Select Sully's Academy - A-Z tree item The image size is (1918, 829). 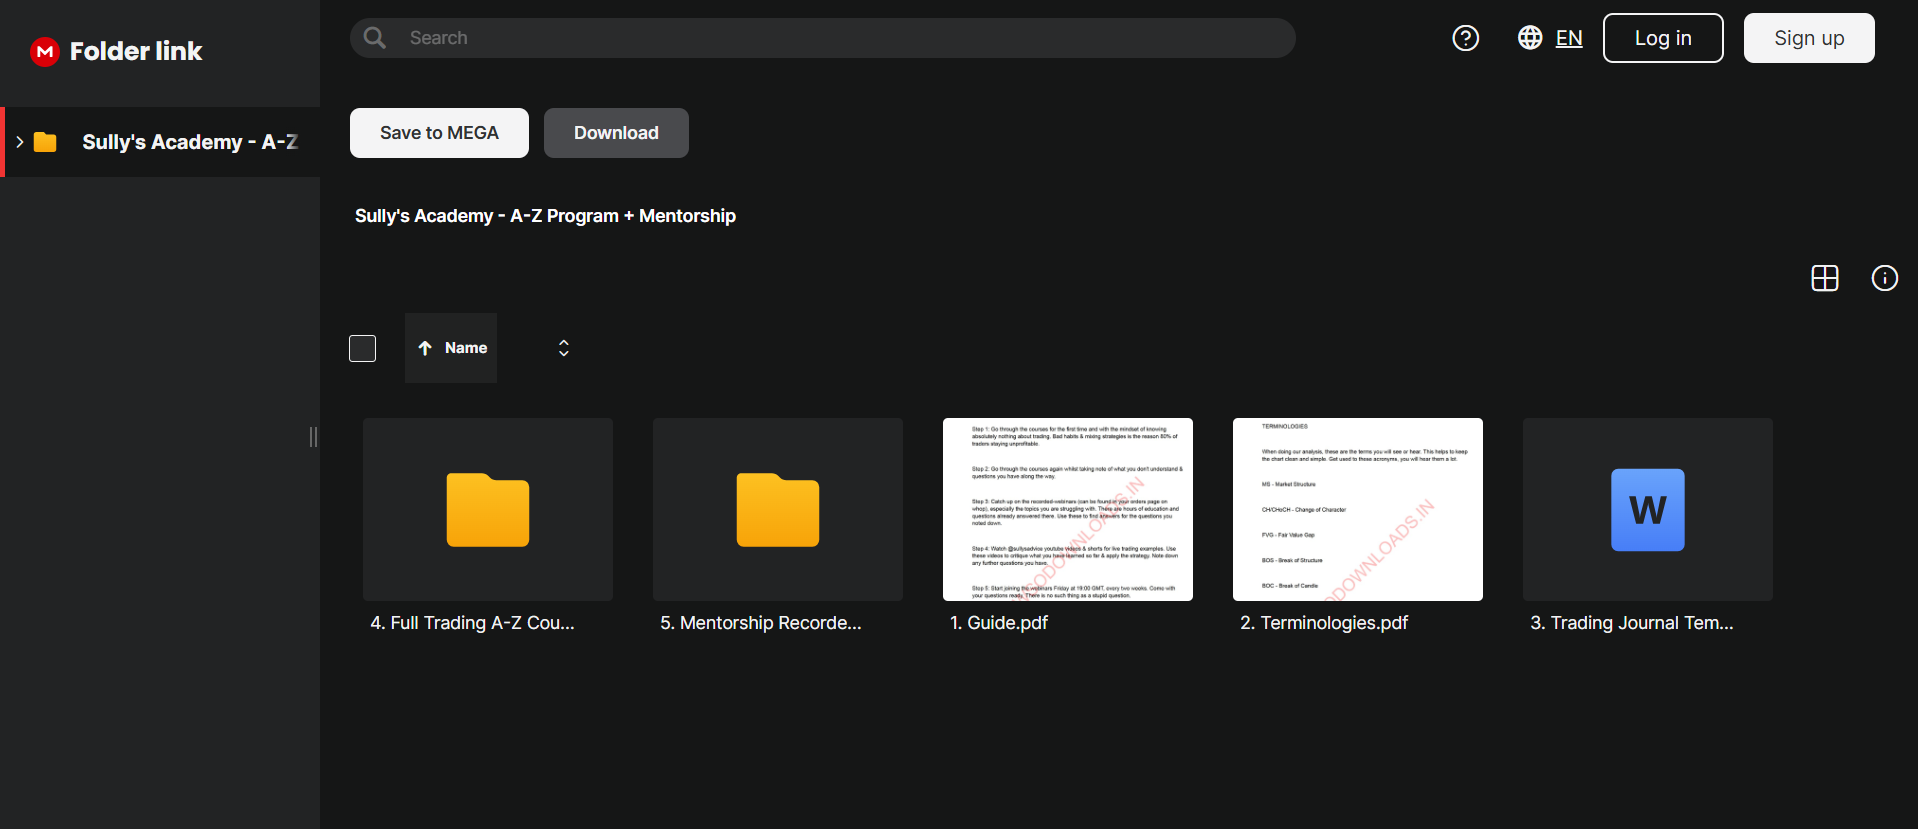pos(160,142)
